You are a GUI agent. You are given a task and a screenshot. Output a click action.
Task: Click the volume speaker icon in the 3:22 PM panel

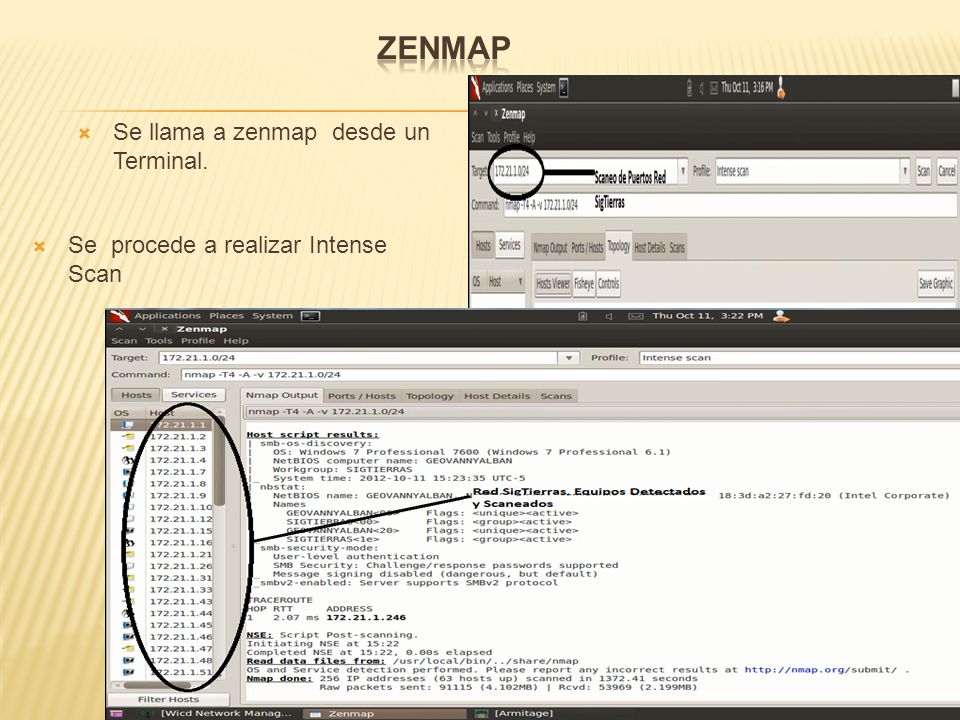(609, 316)
